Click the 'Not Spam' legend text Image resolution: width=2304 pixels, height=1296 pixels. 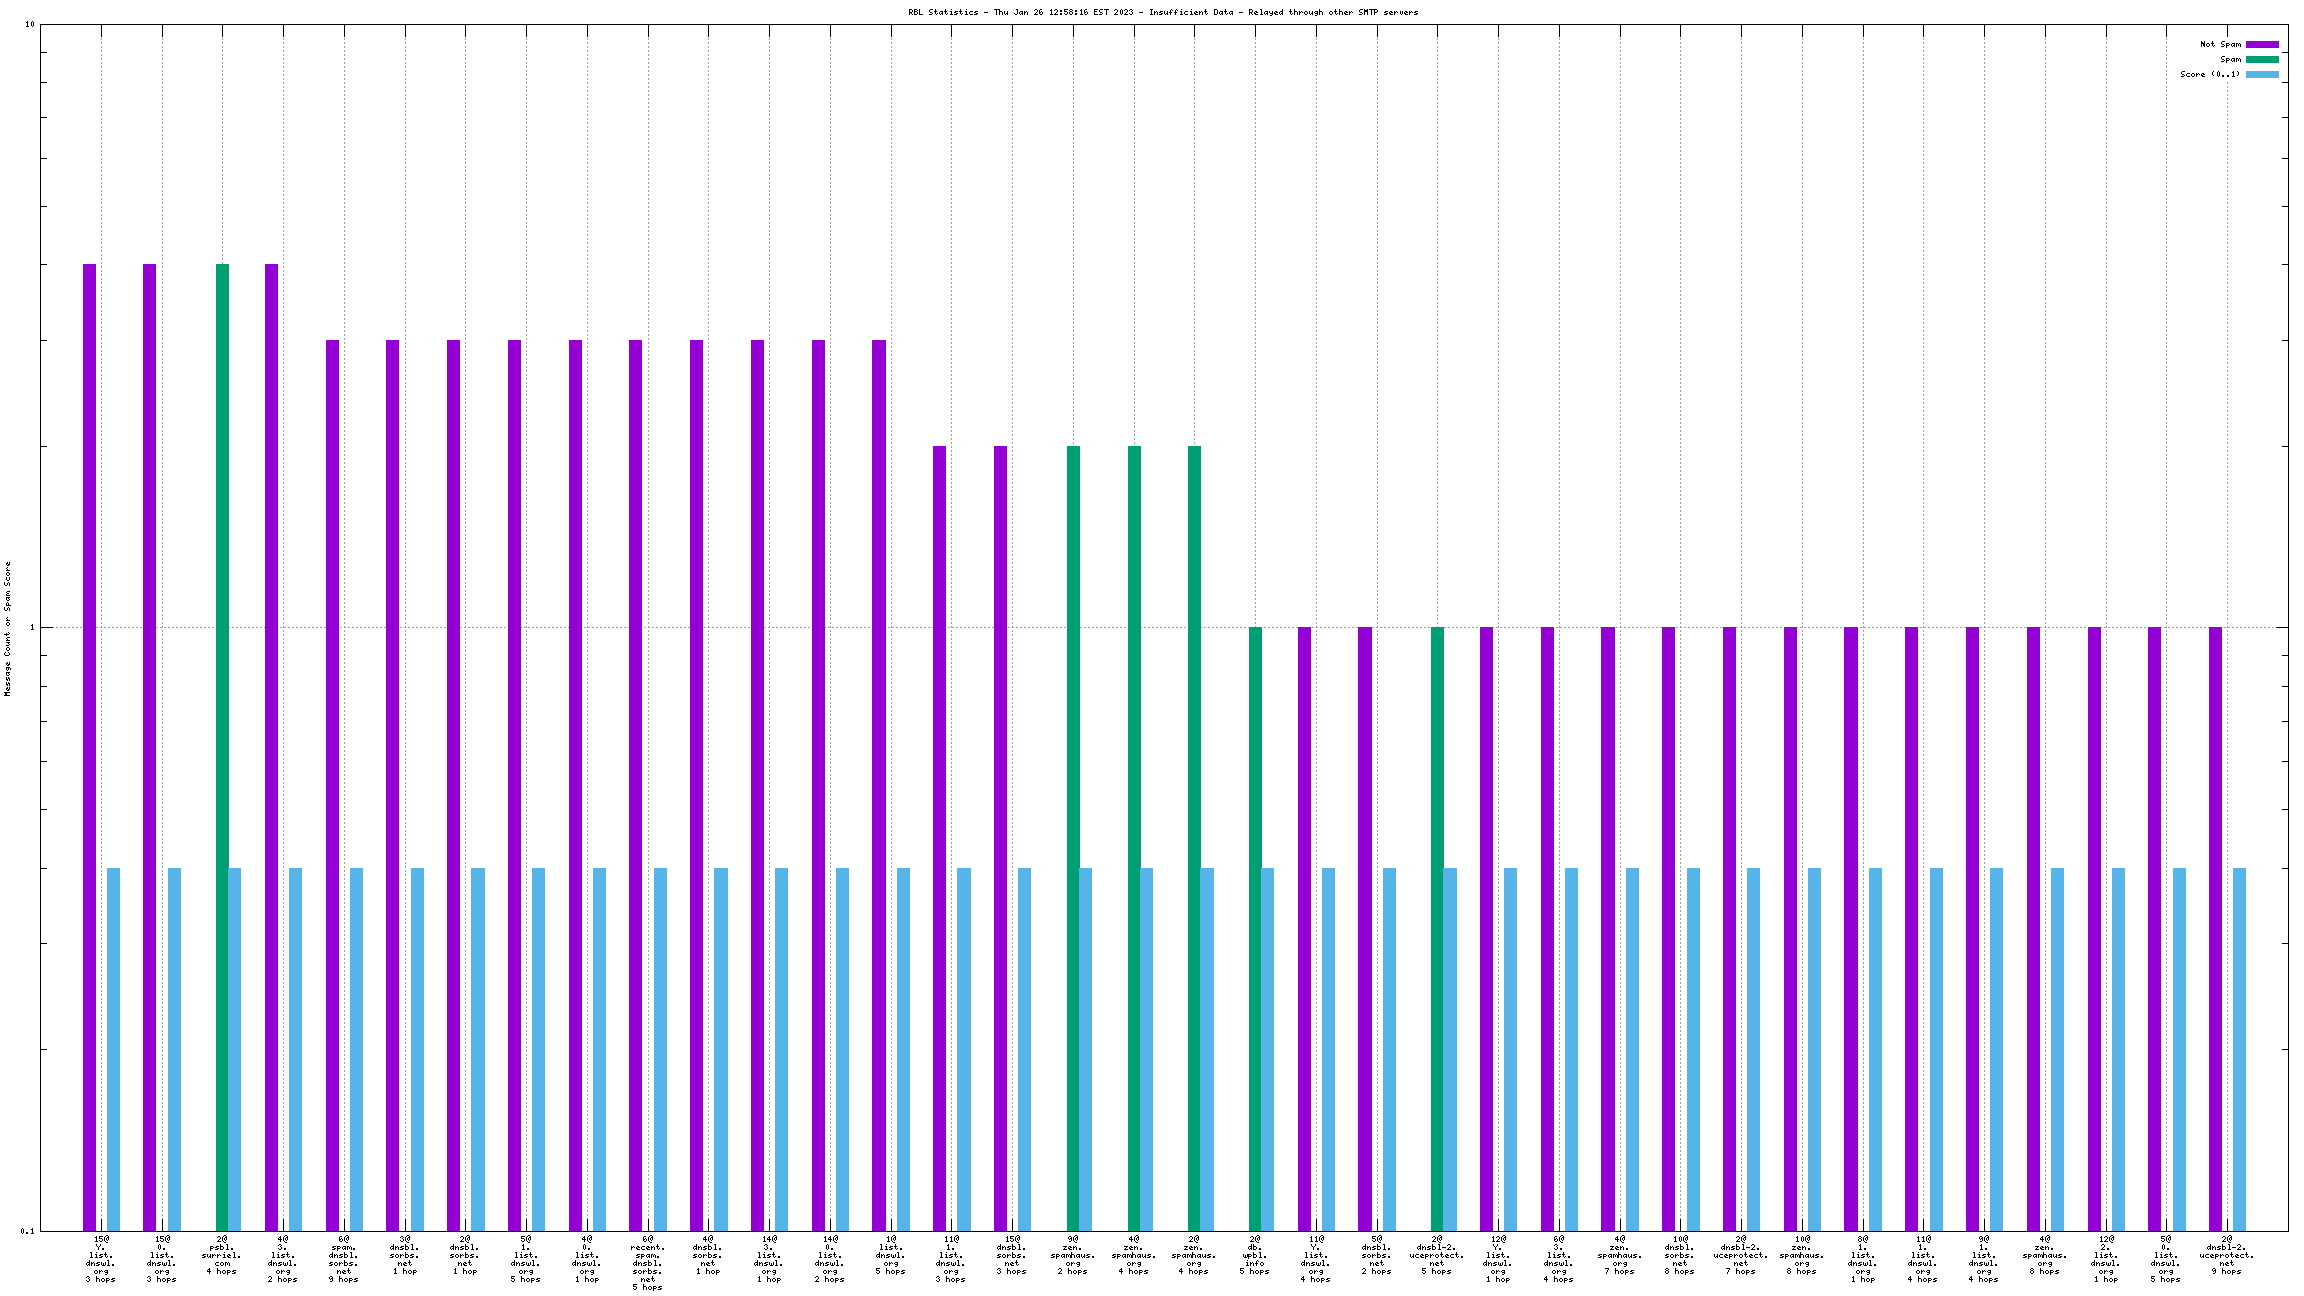click(x=2220, y=44)
